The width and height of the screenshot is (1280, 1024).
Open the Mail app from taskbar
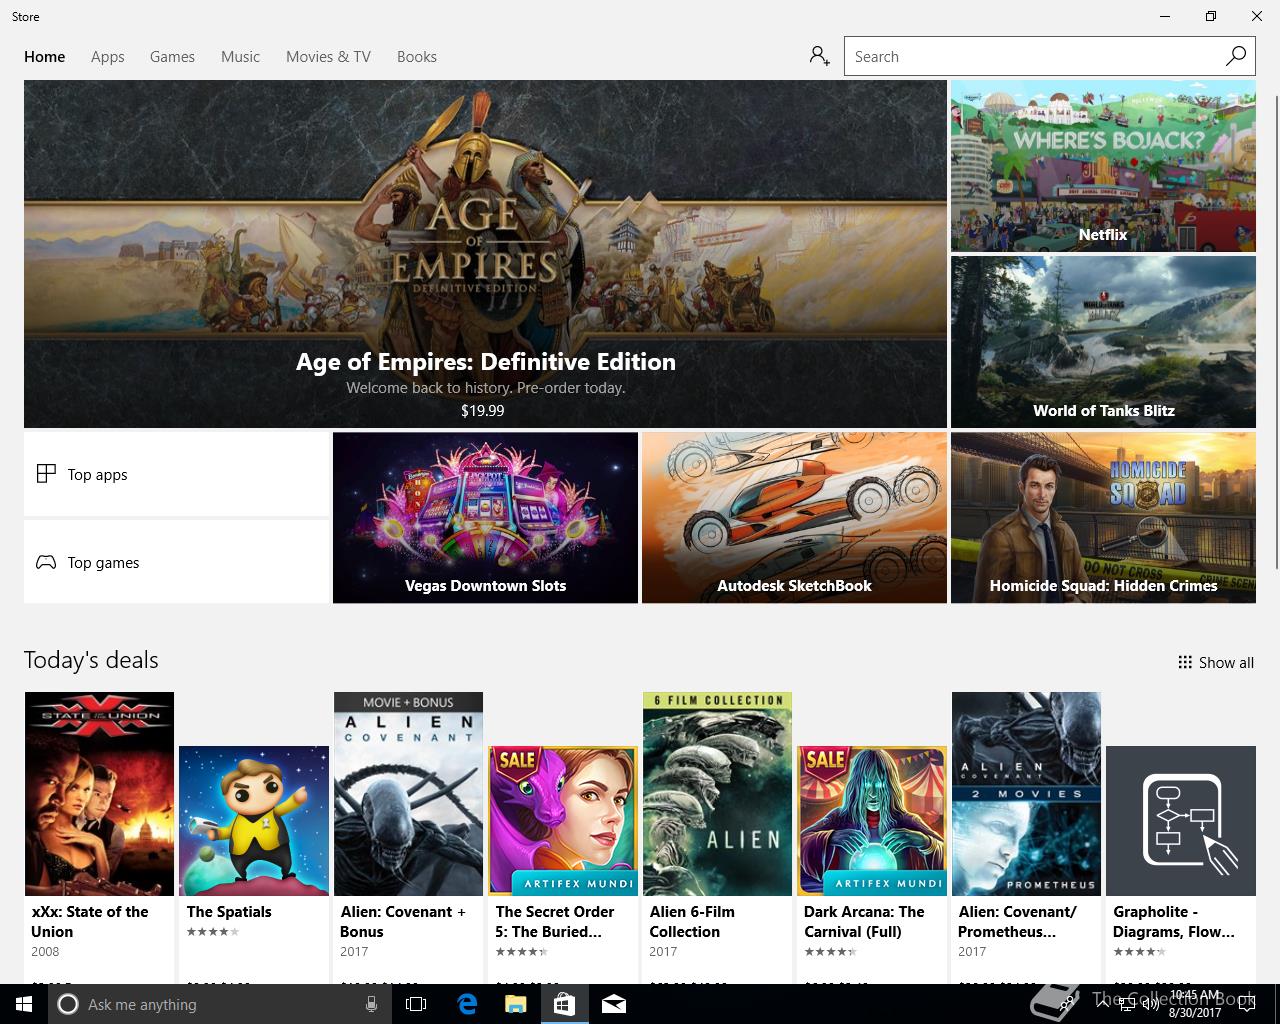[x=614, y=1004]
